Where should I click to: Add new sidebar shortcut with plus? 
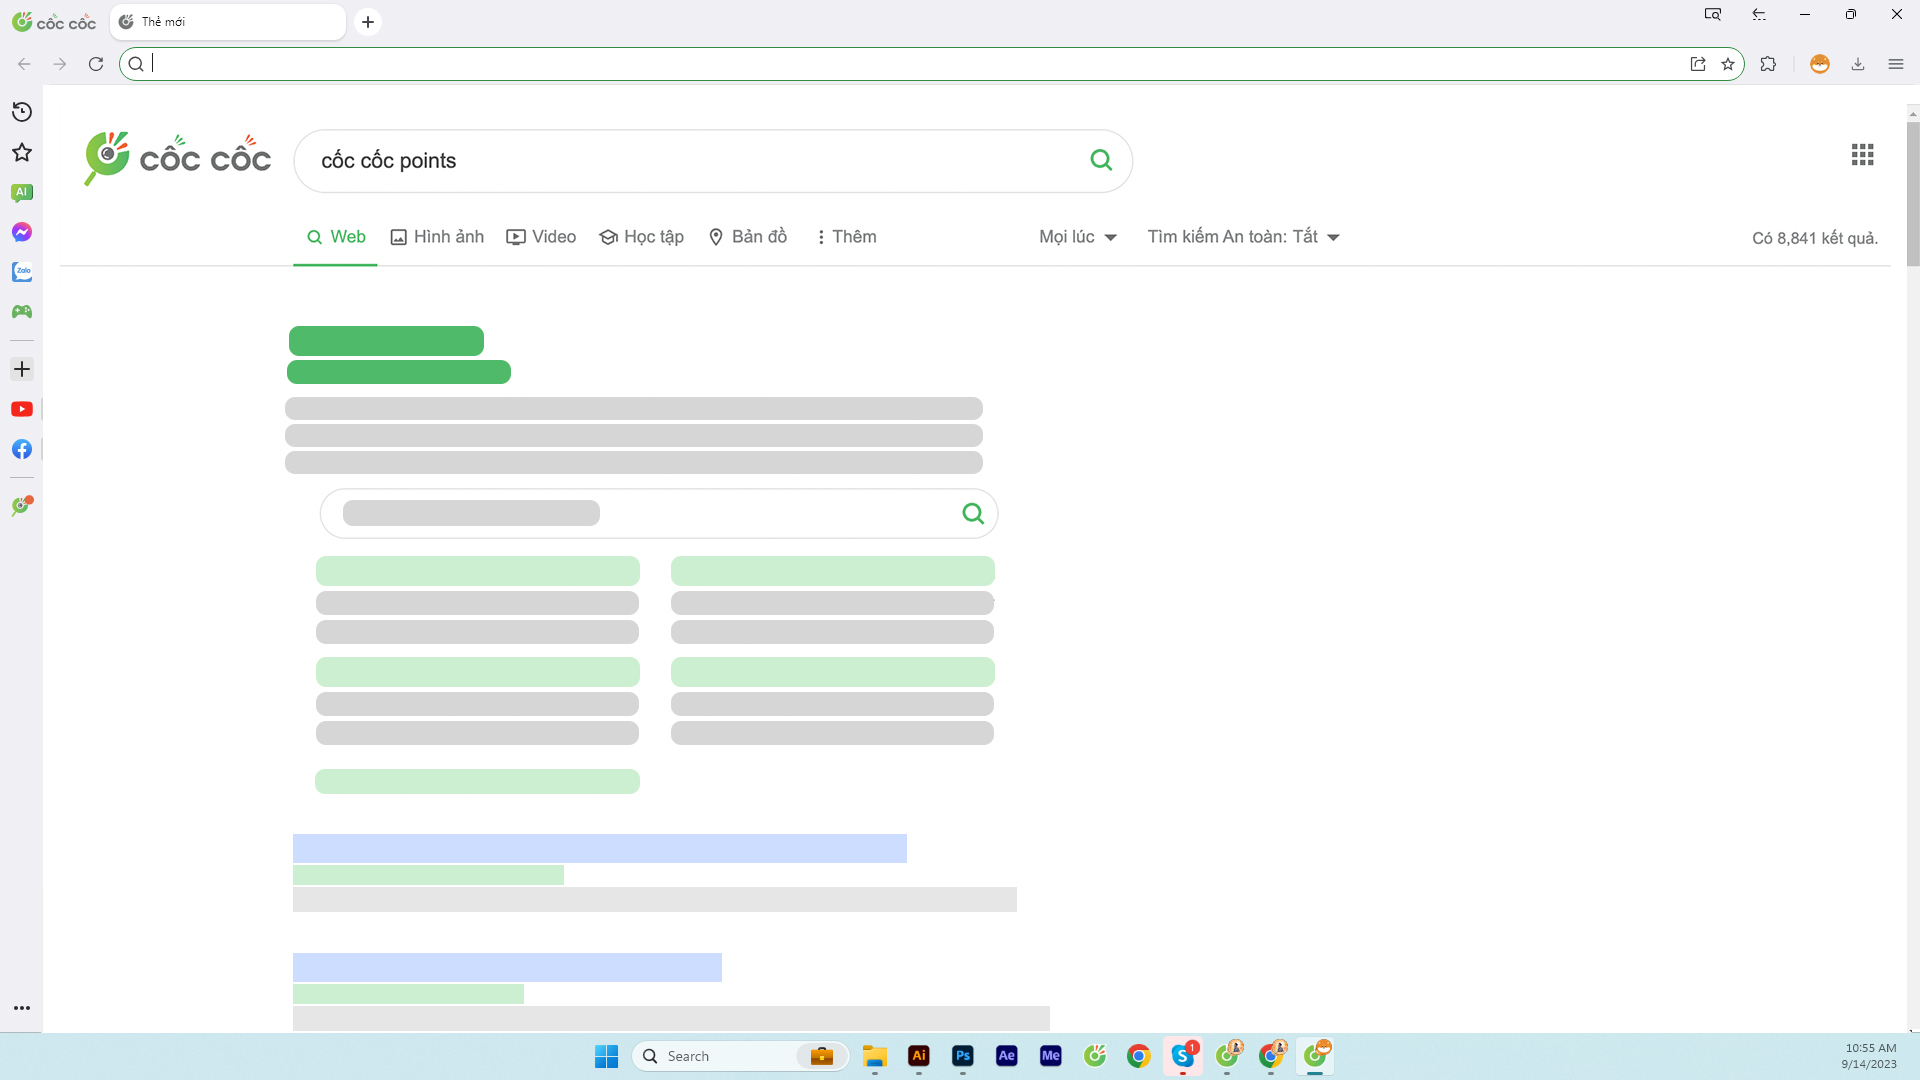coord(22,369)
